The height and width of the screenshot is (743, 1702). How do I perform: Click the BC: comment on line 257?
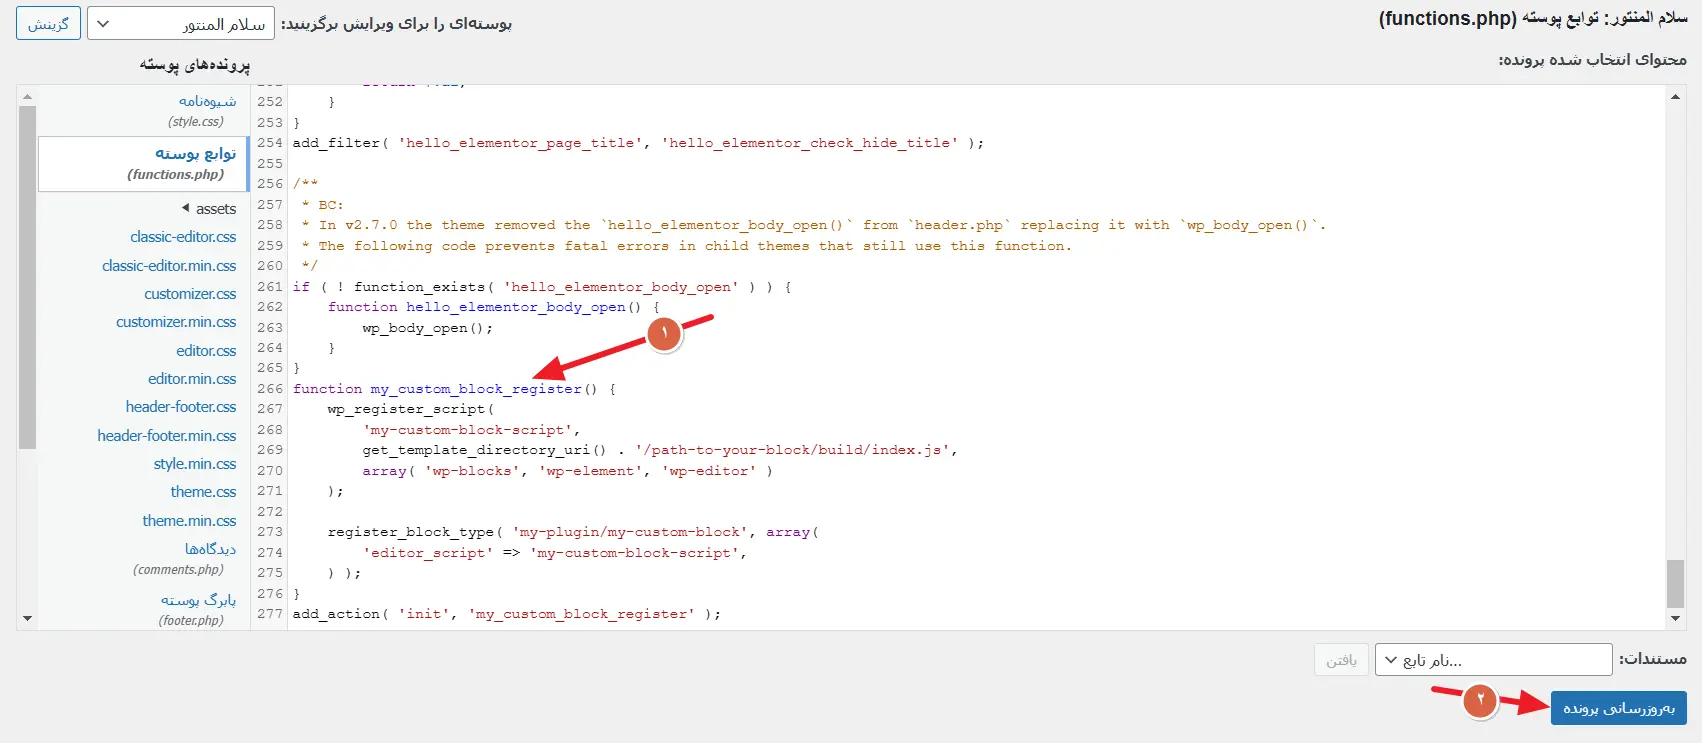coord(323,205)
